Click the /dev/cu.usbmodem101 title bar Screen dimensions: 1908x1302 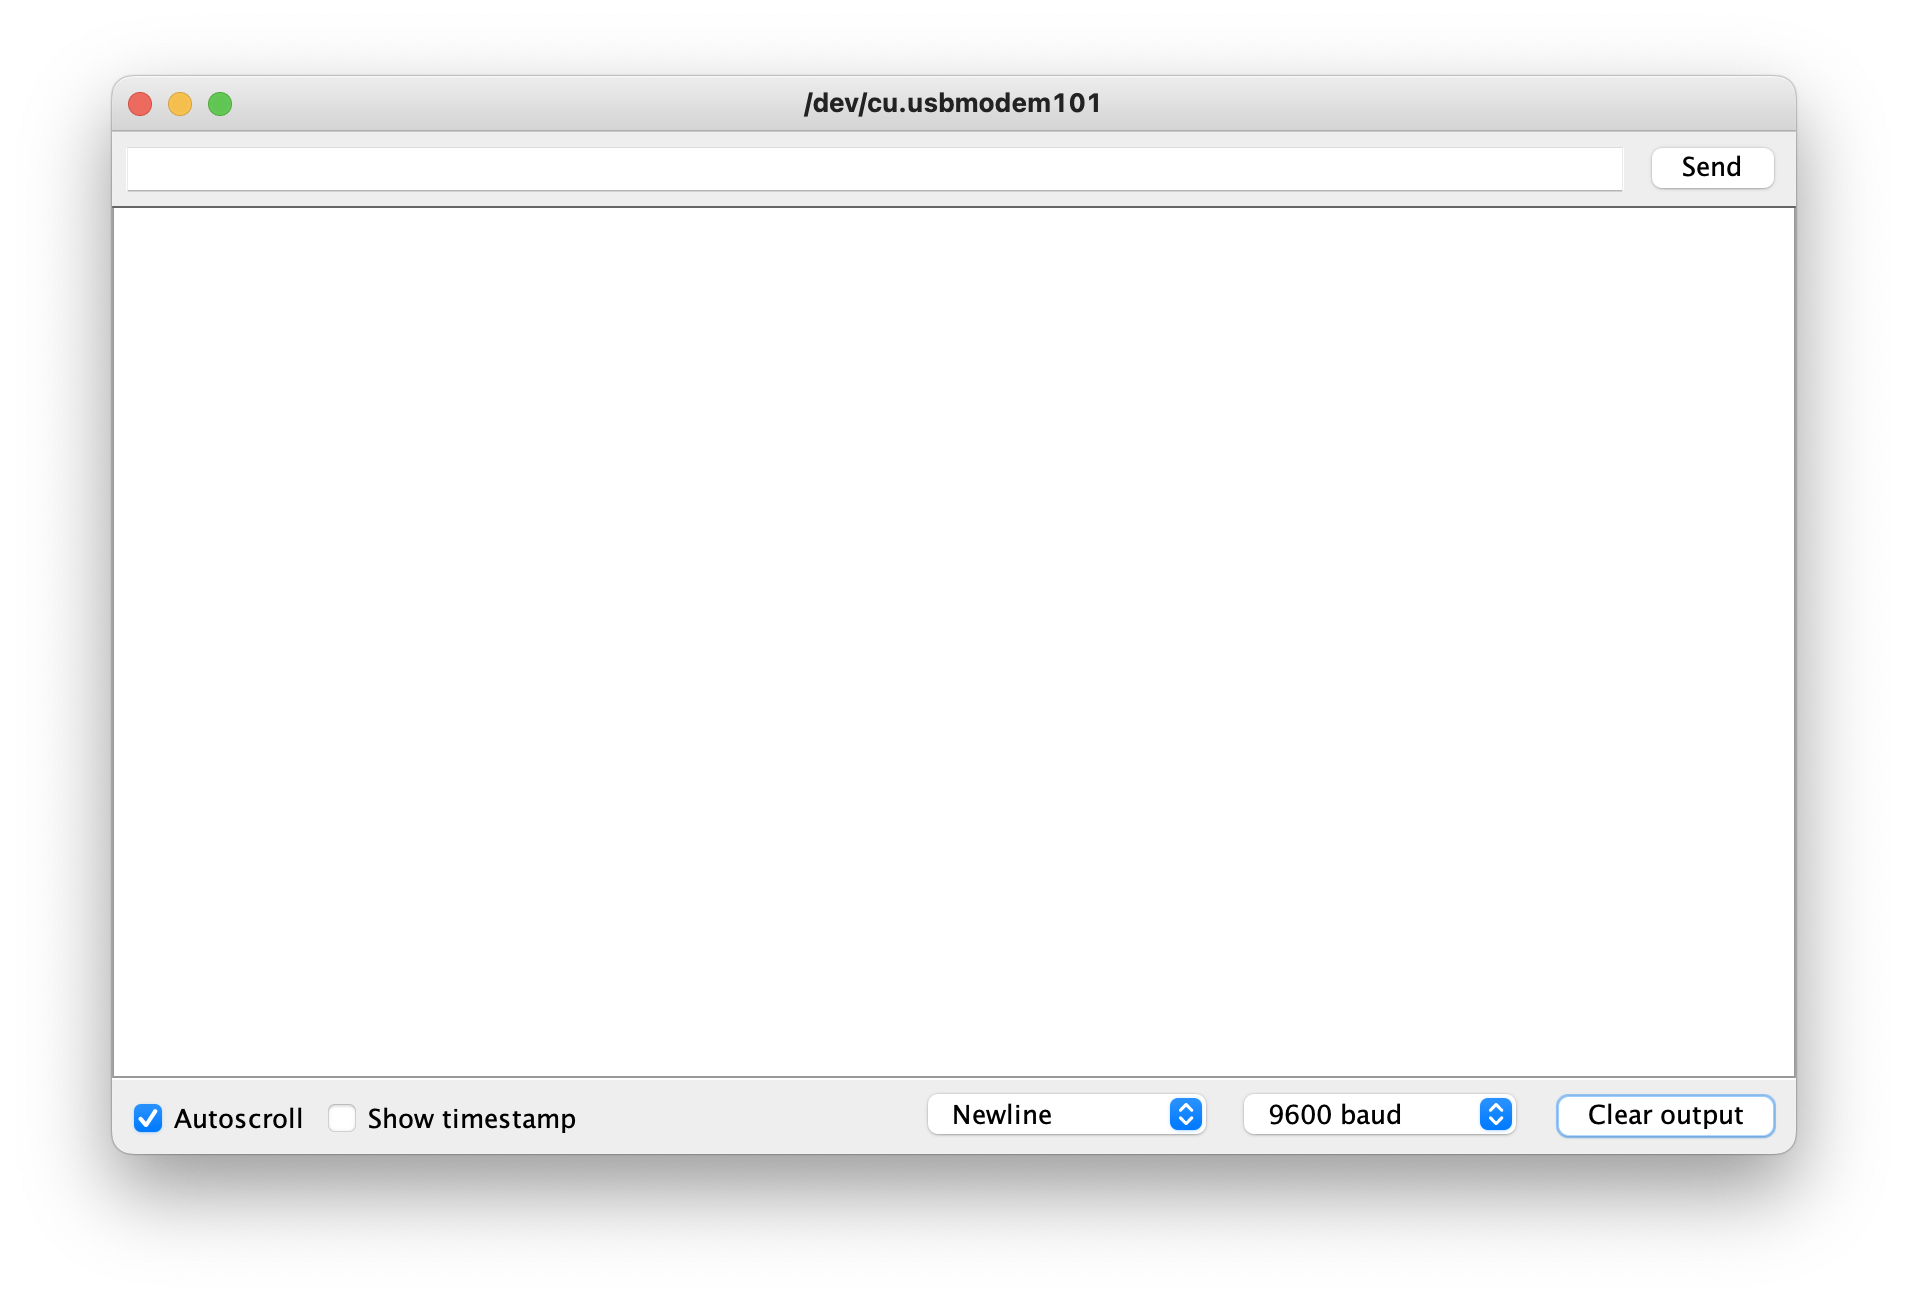pos(952,103)
